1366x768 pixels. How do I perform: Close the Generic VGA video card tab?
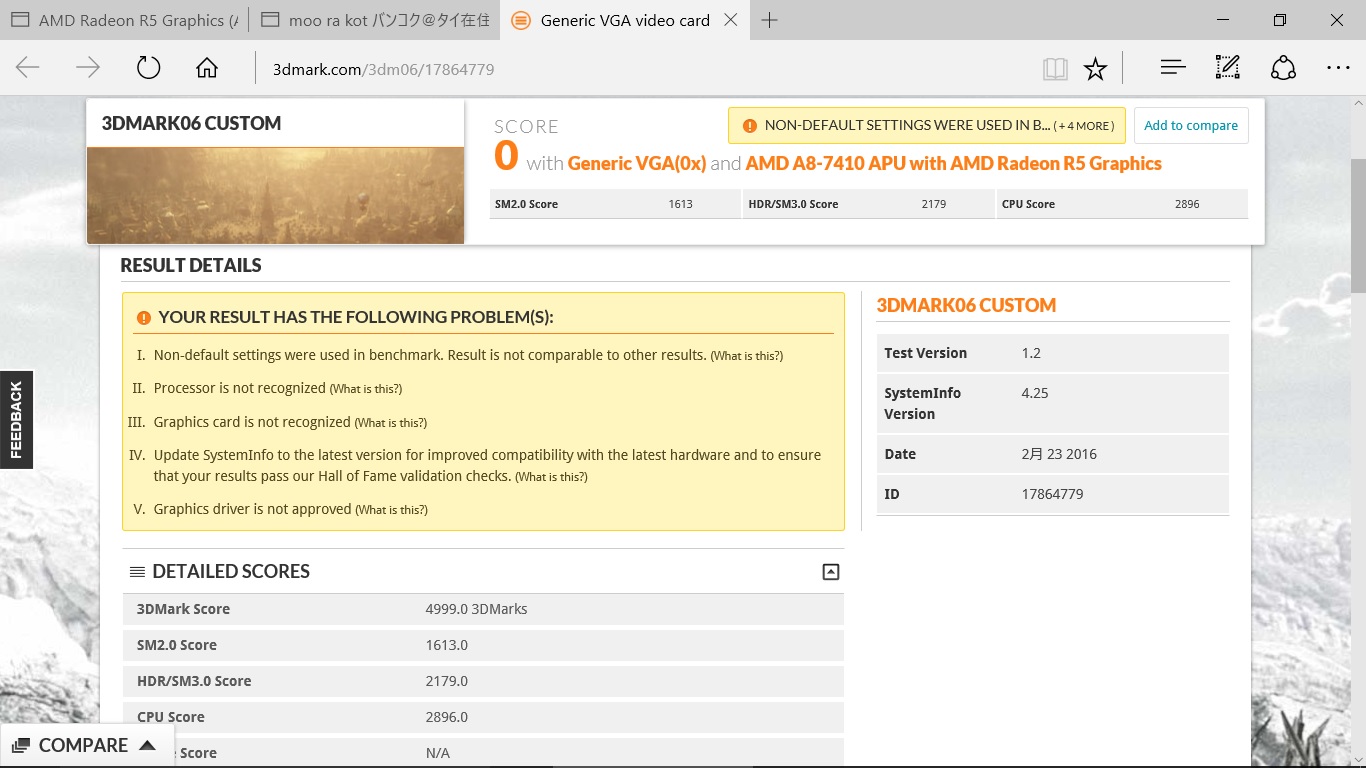click(x=731, y=20)
